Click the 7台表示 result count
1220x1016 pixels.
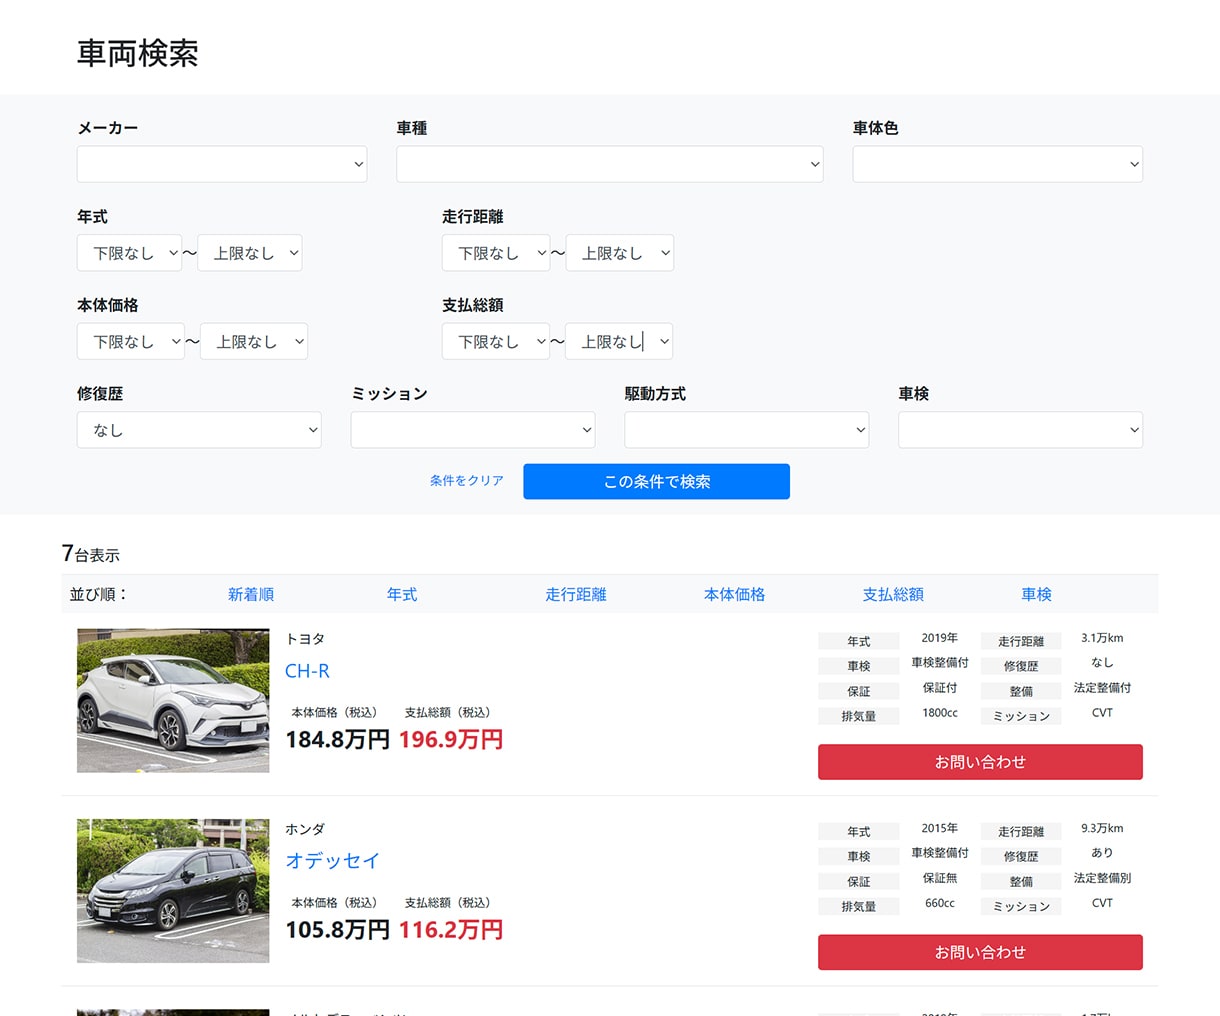click(91, 554)
